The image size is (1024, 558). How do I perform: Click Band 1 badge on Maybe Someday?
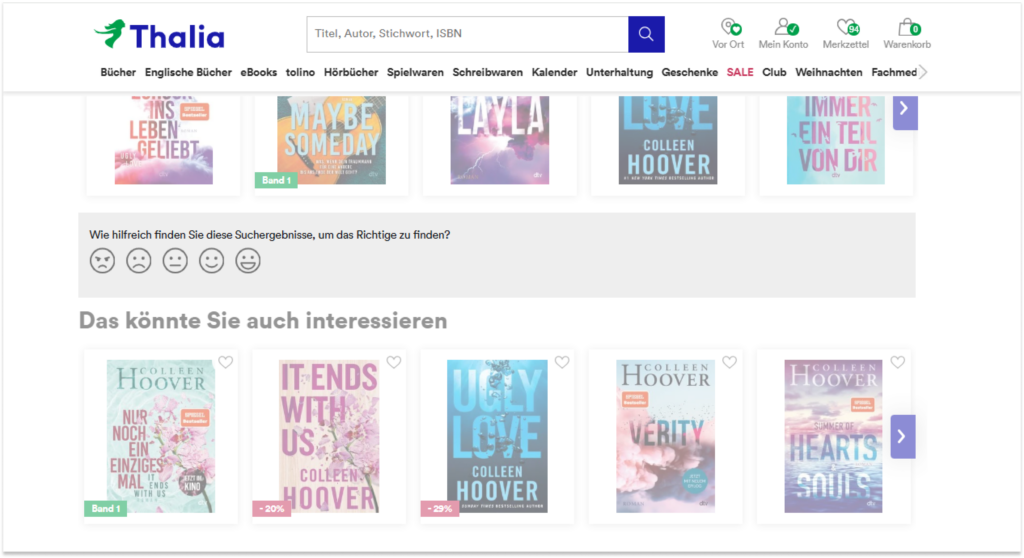tap(276, 180)
